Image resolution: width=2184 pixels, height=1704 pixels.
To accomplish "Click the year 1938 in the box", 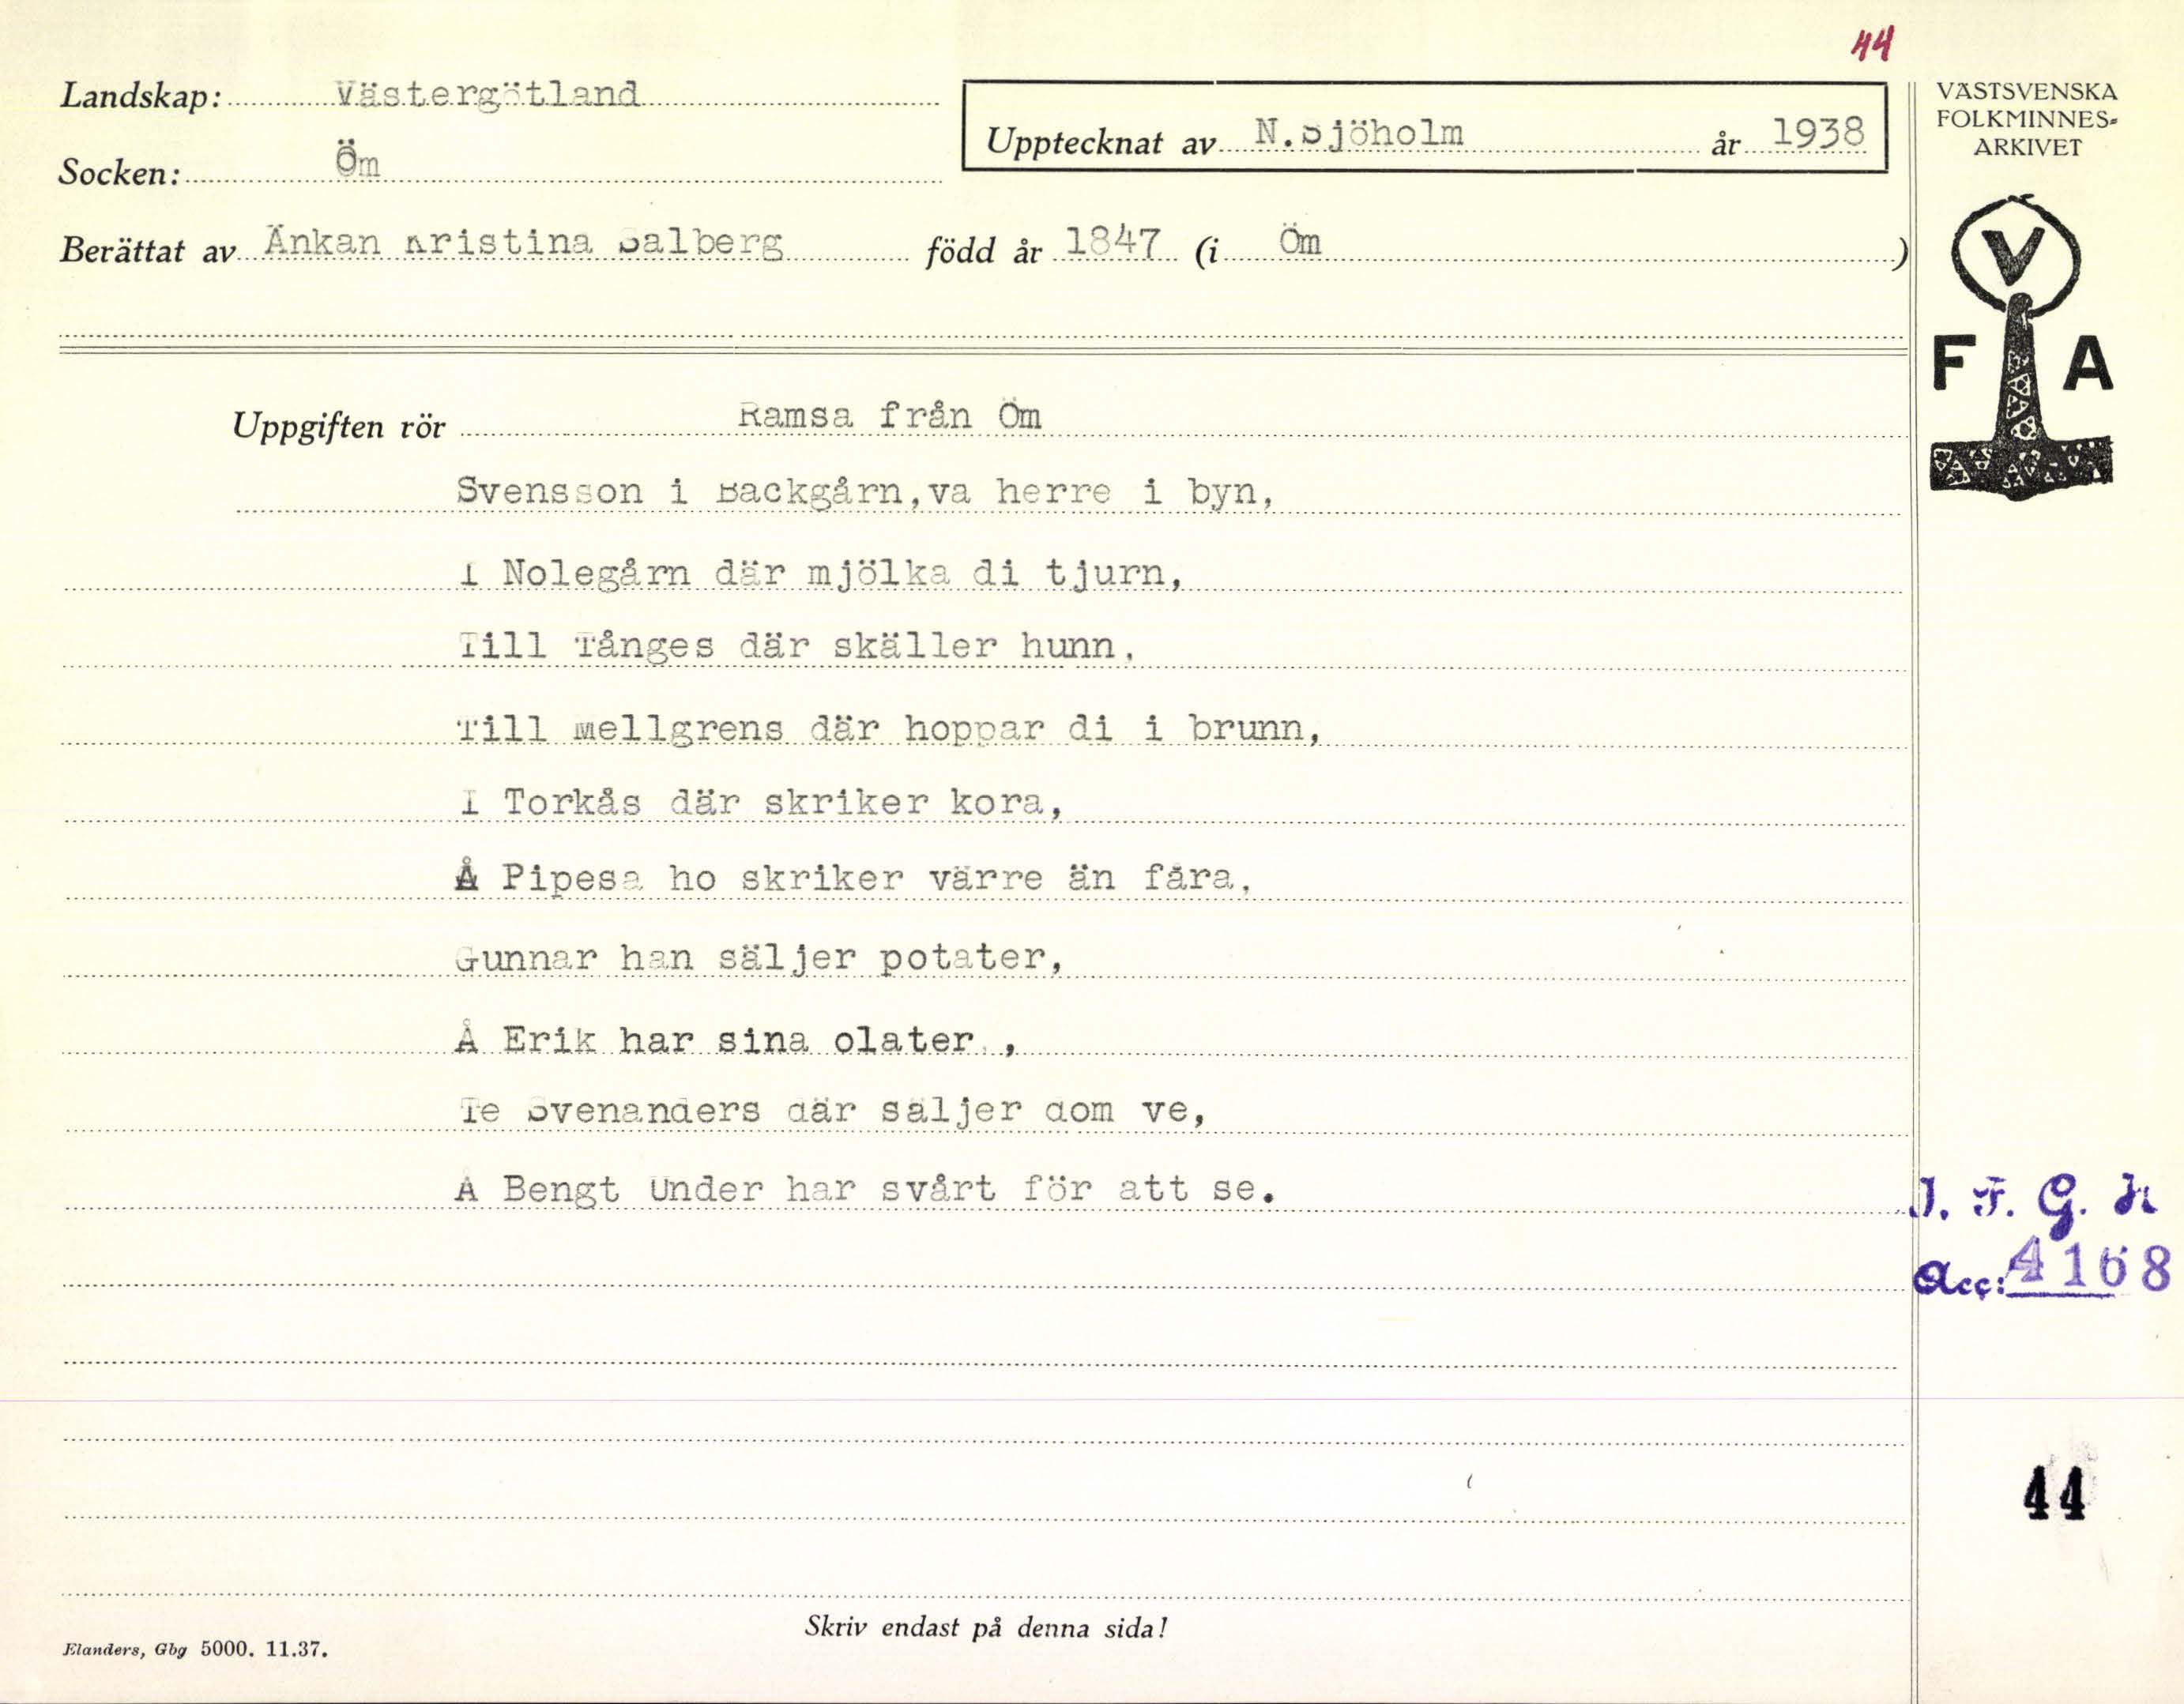I will (x=1817, y=133).
